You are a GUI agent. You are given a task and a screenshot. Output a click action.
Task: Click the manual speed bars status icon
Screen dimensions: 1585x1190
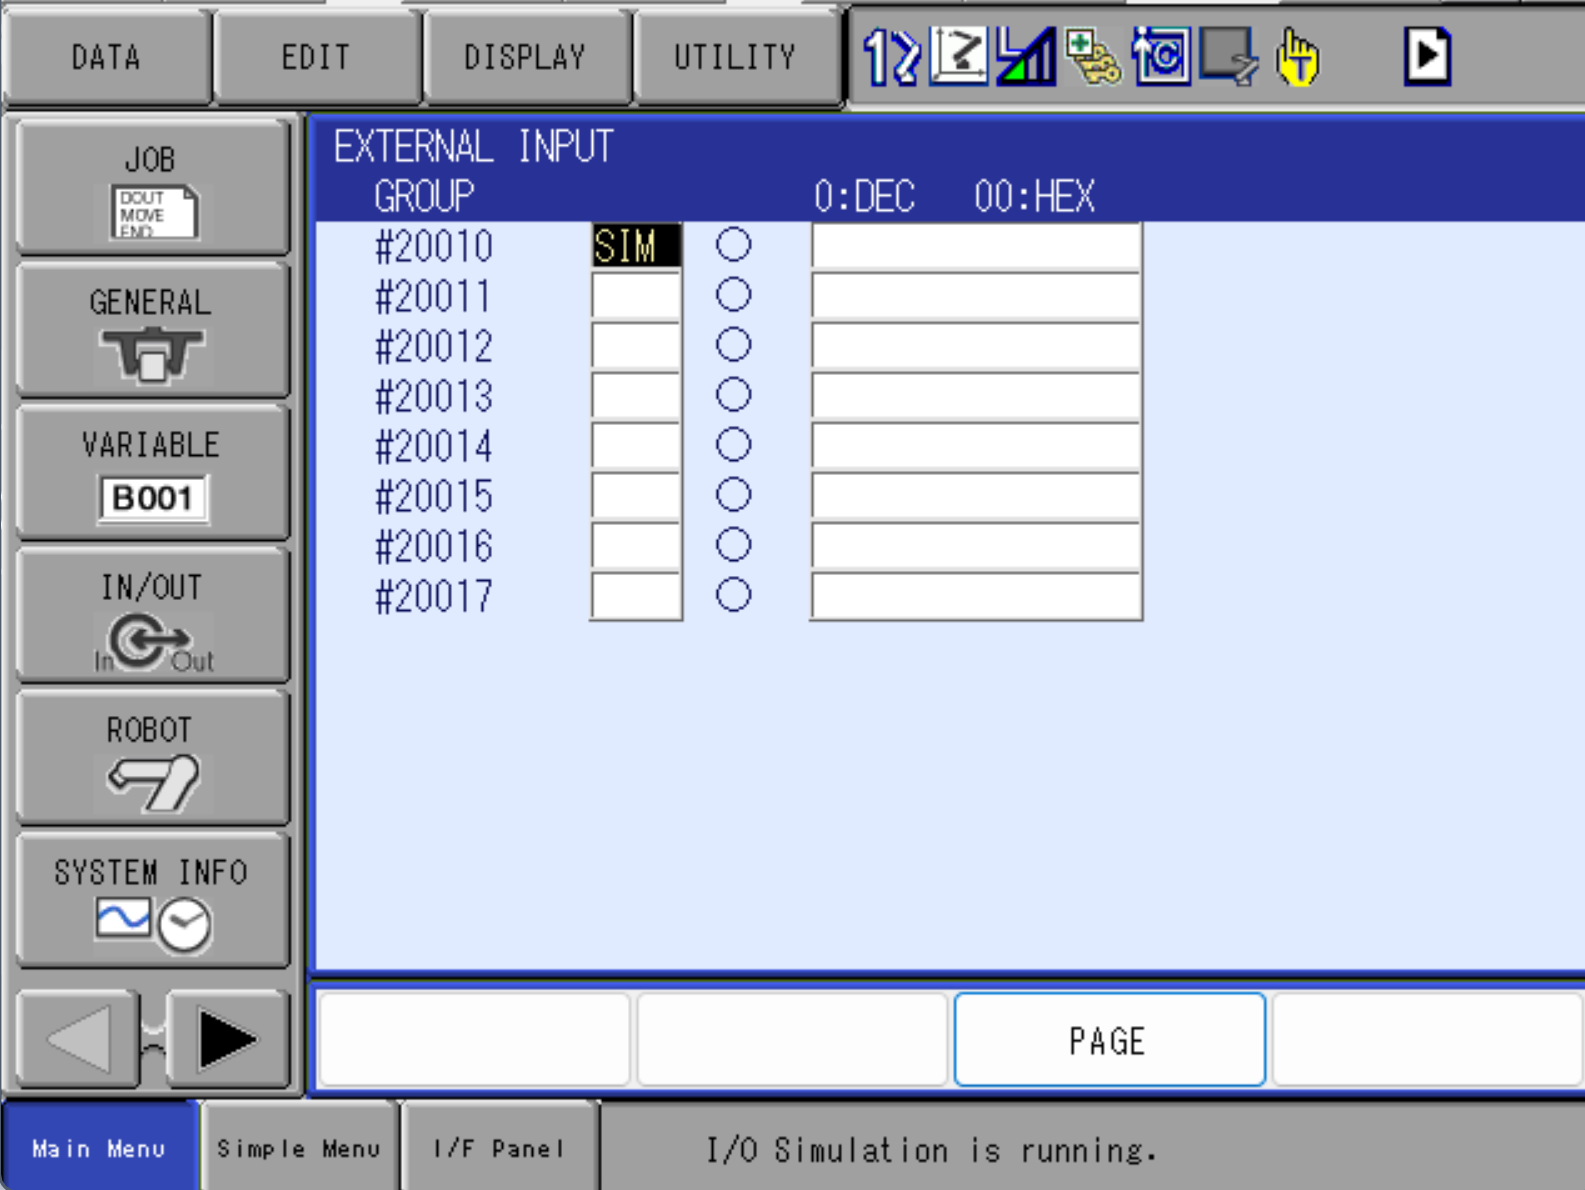pyautogui.click(x=1026, y=56)
